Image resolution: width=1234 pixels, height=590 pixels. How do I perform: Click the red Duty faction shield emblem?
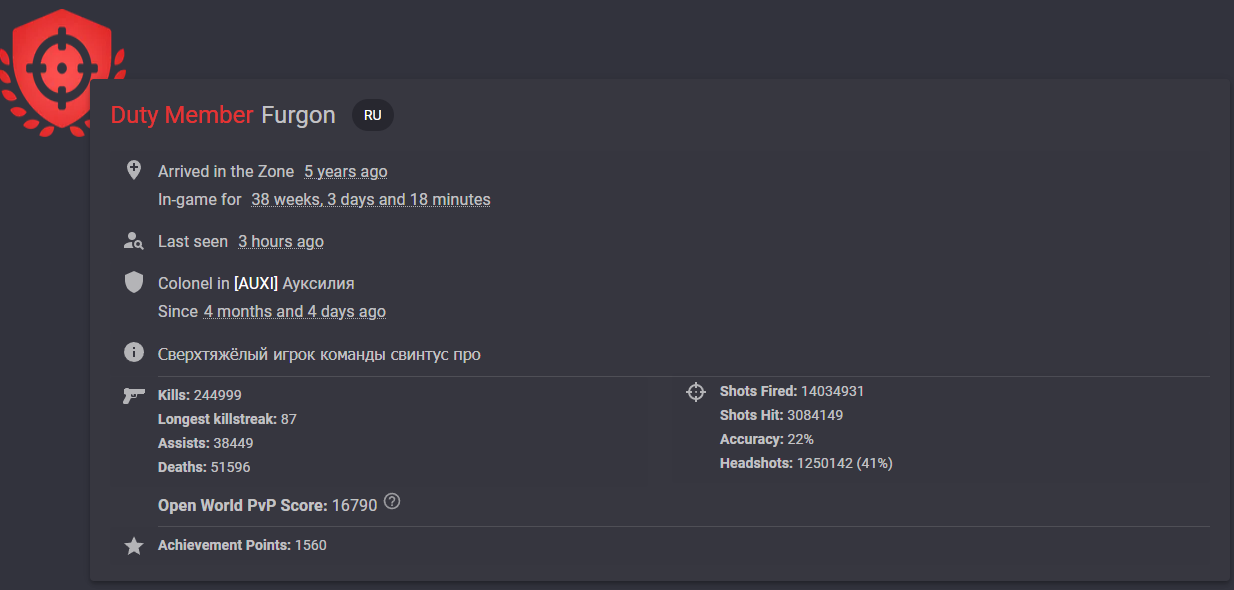click(x=62, y=70)
